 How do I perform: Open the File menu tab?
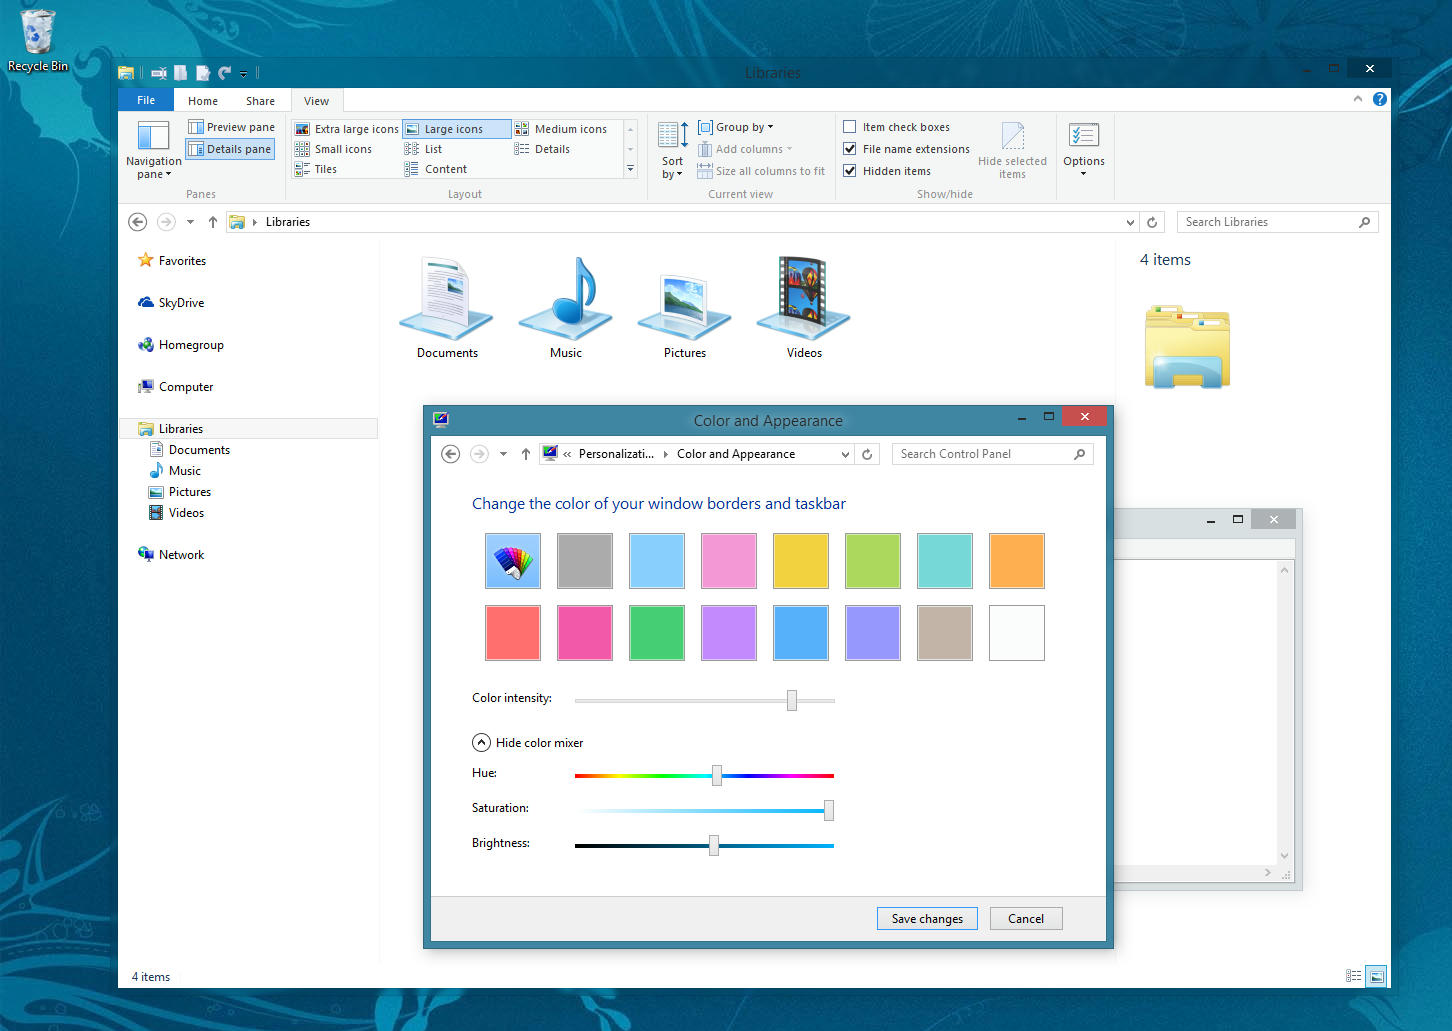(x=146, y=100)
